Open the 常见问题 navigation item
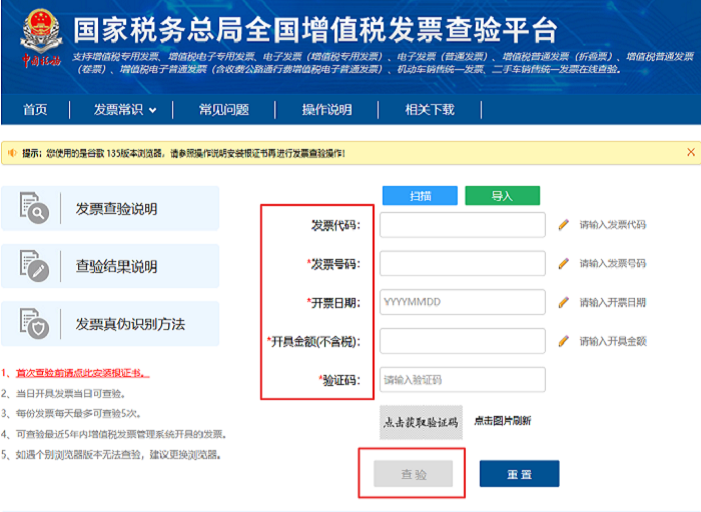 pyautogui.click(x=224, y=110)
